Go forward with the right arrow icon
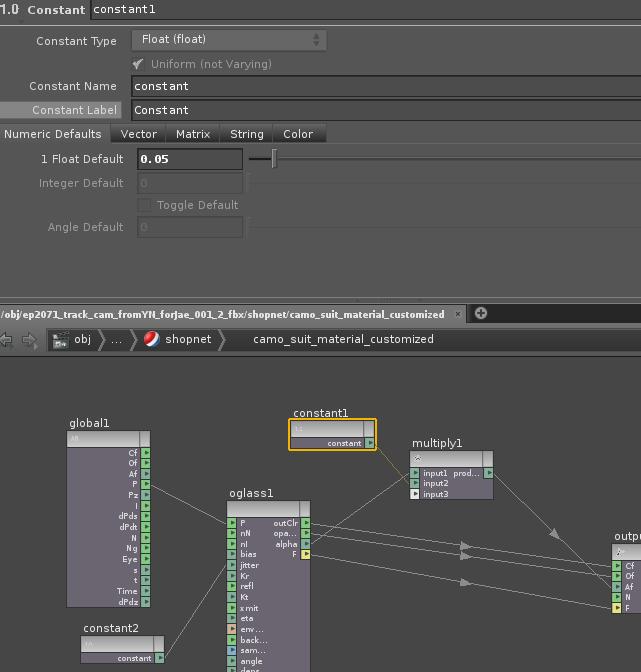The width and height of the screenshot is (641, 672). [29, 340]
